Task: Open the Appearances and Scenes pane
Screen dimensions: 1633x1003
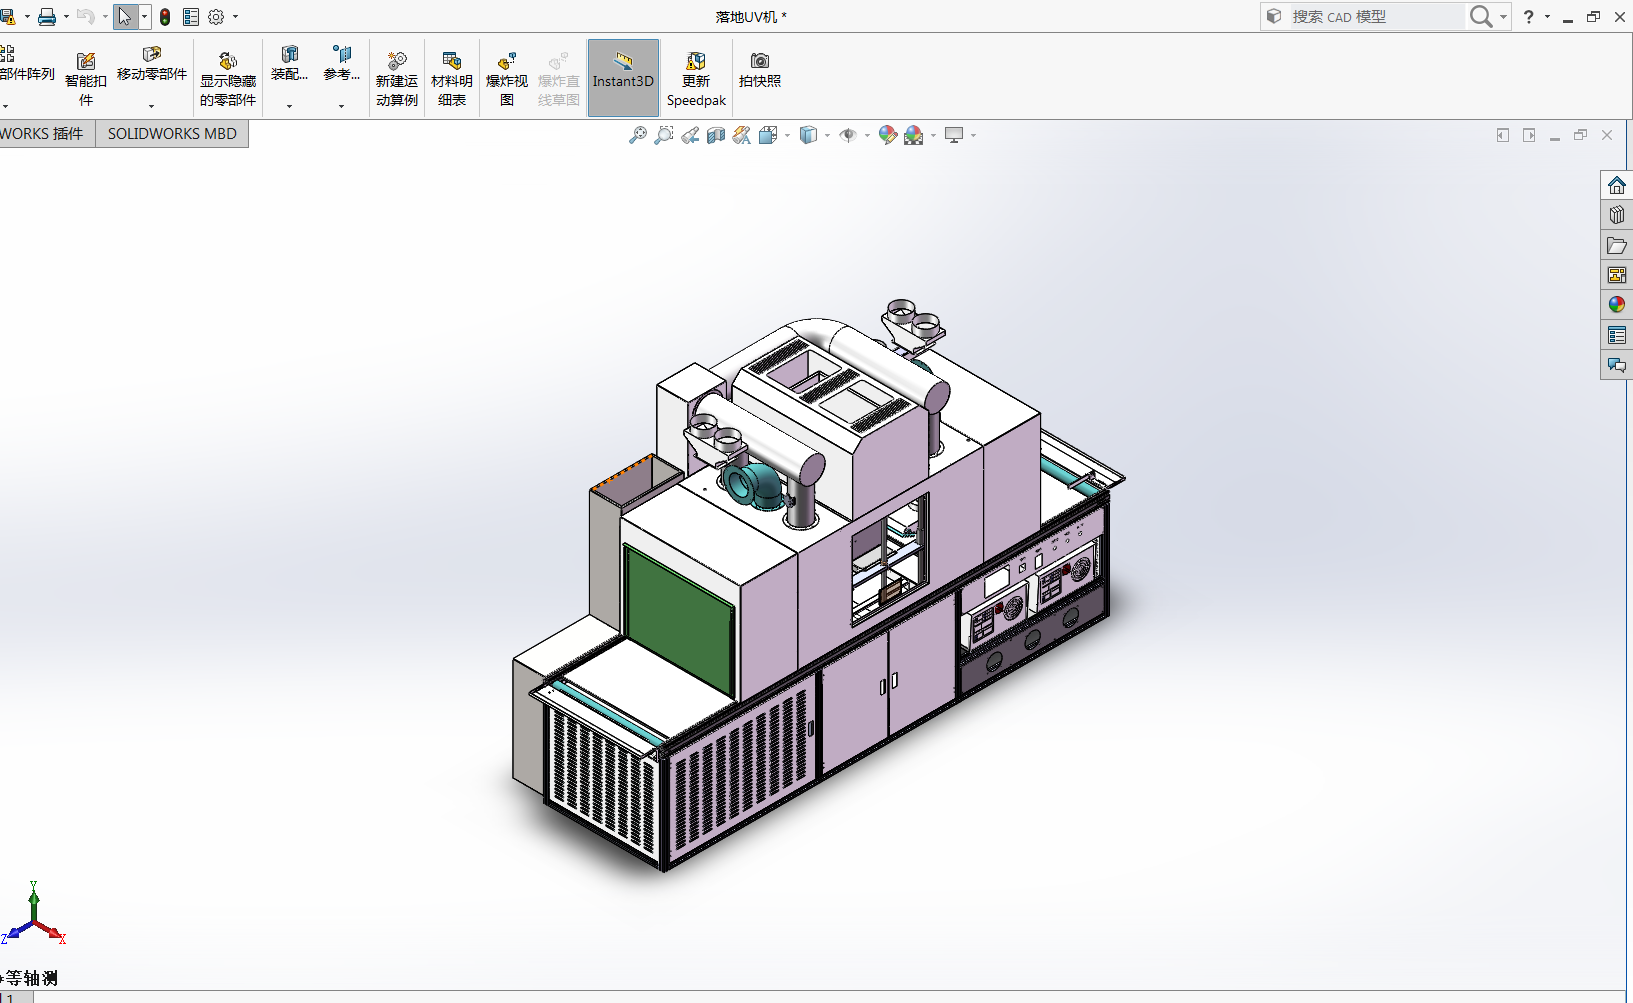Action: (1616, 304)
